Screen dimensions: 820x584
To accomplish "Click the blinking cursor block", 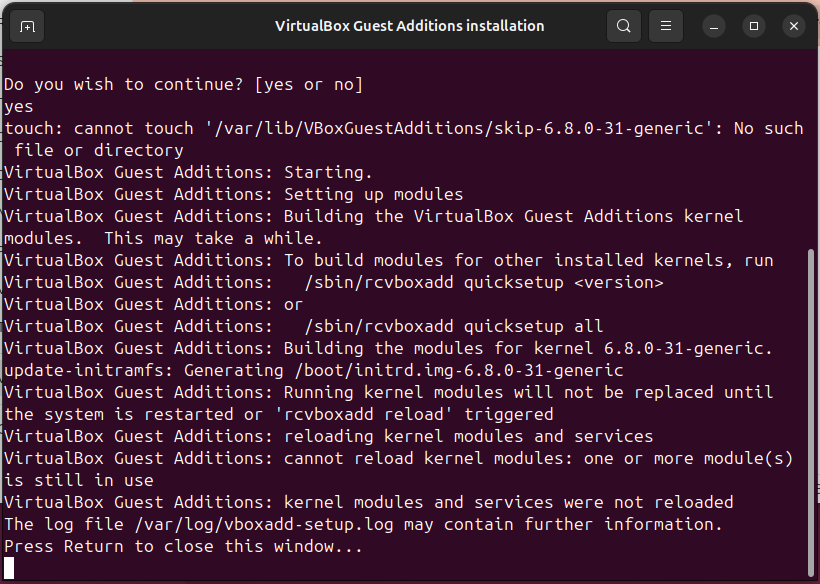I will tap(10, 566).
